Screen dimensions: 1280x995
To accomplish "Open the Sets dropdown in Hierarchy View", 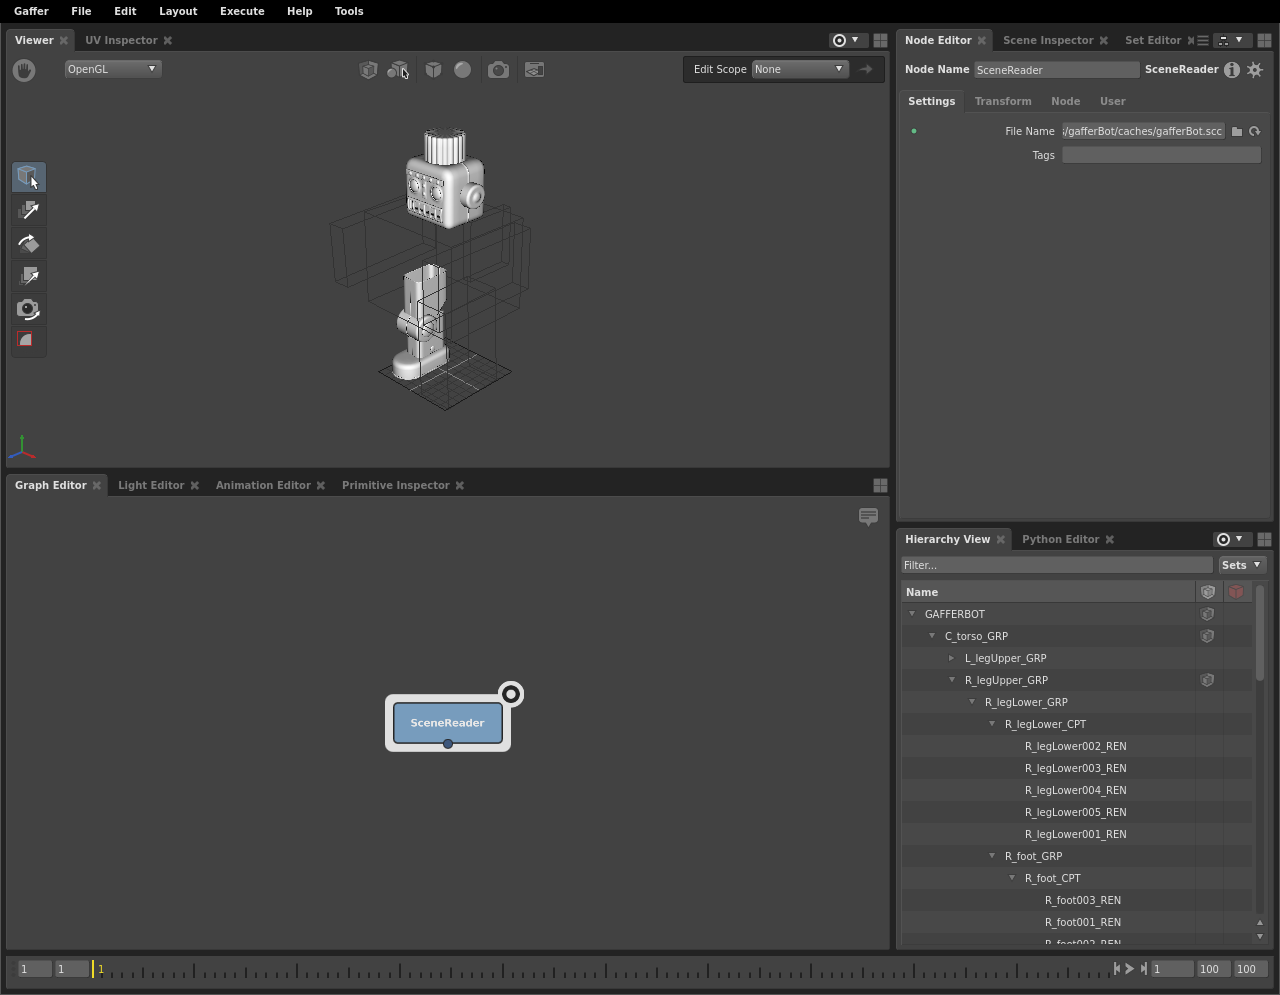I will click(1242, 565).
